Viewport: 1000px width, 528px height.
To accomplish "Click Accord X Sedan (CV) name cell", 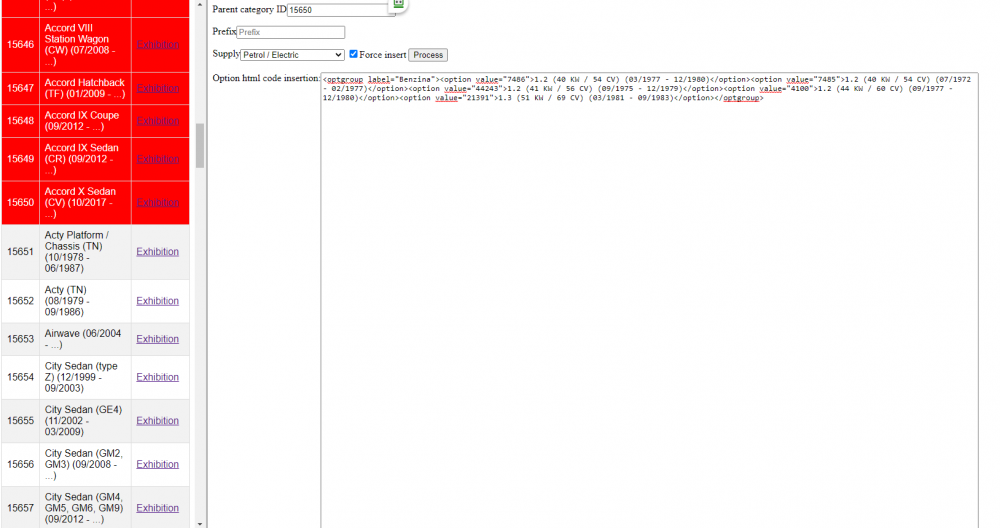I will [85, 202].
